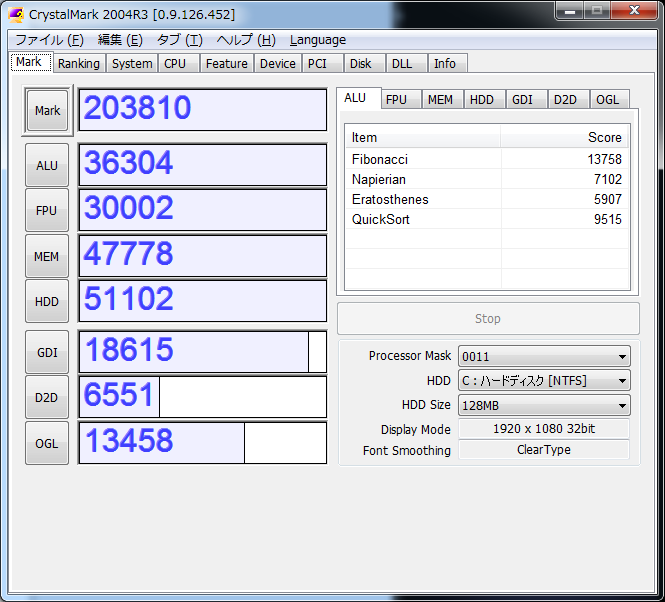The height and width of the screenshot is (602, 665).
Task: Run the GDI benchmark button
Action: coord(47,352)
